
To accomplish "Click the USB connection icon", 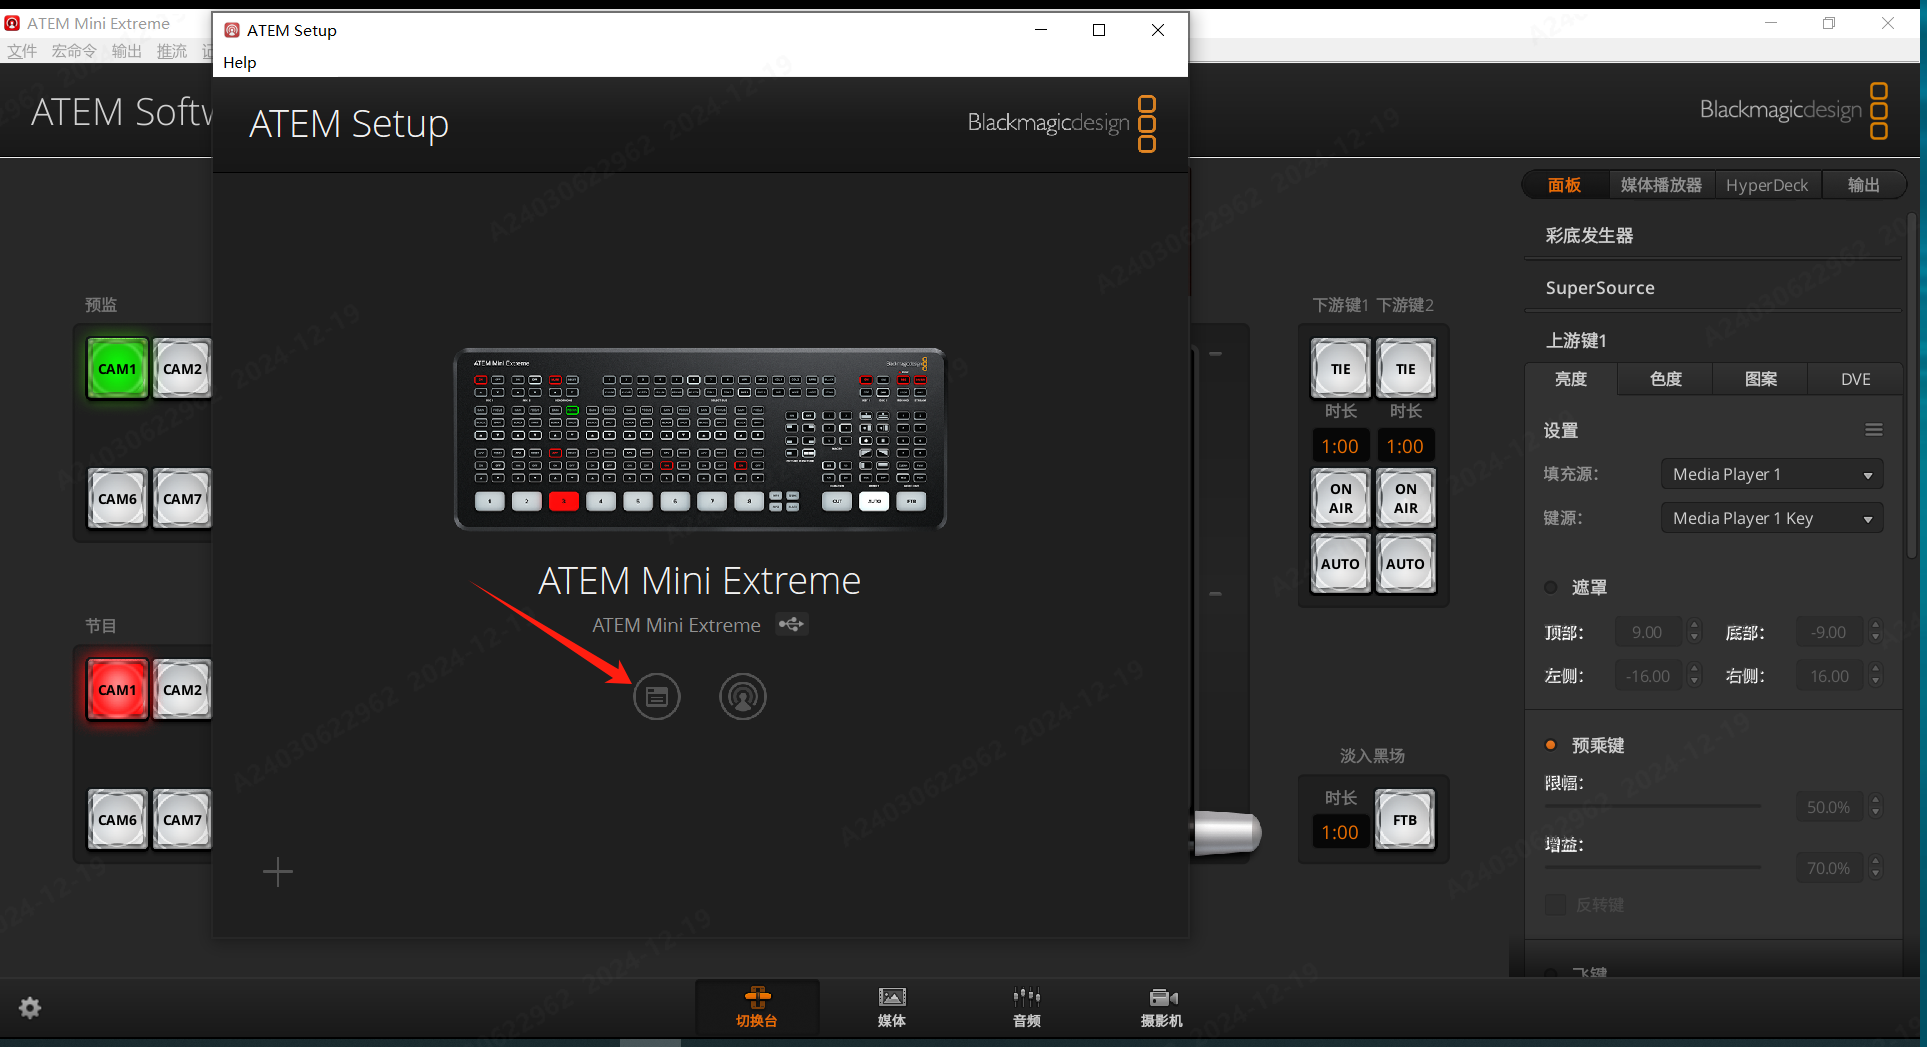I will [x=792, y=624].
